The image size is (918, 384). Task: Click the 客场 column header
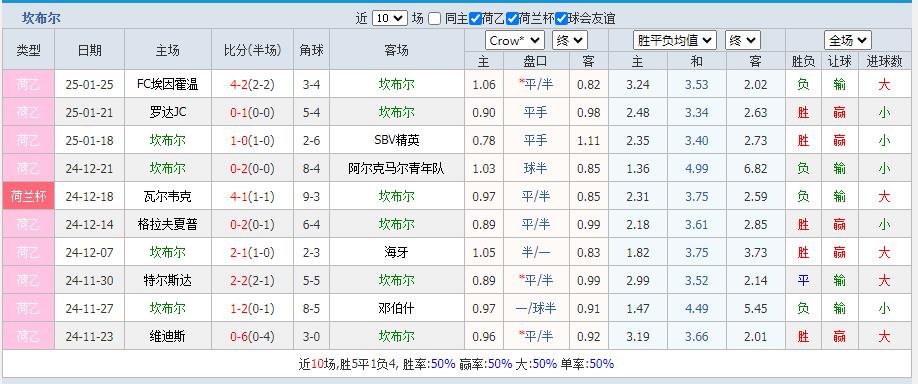coord(396,50)
